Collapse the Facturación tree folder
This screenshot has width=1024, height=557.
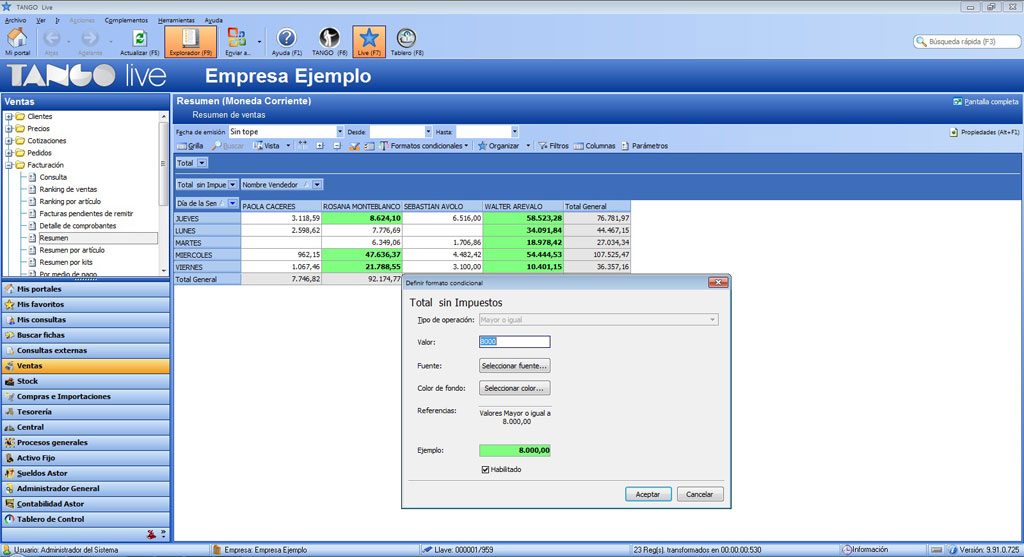click(9, 165)
